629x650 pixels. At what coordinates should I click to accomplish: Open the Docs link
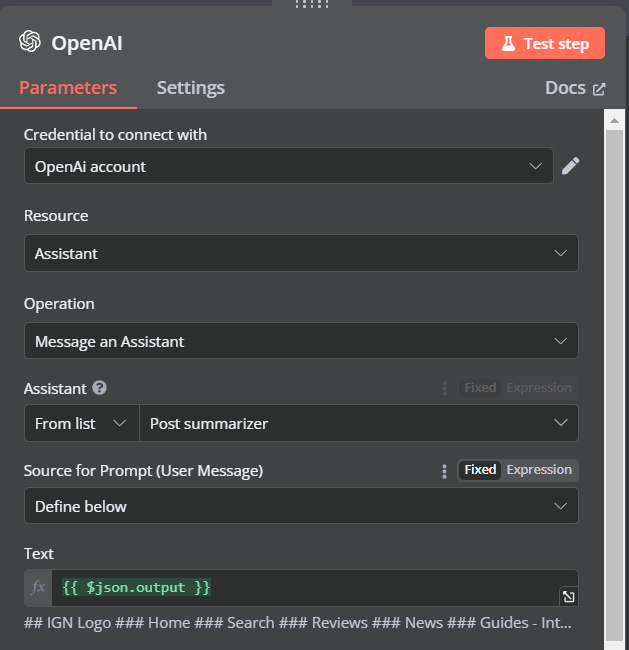tap(575, 88)
